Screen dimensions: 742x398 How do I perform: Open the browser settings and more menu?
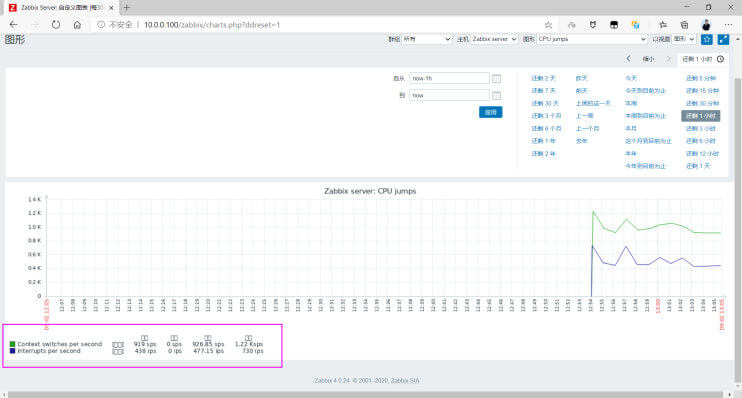[x=728, y=25]
